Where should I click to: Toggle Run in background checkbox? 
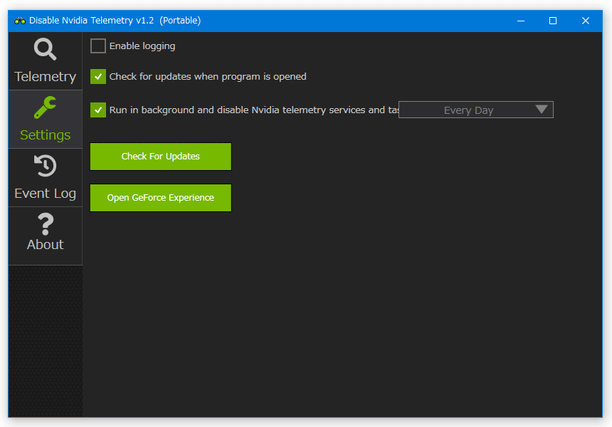pyautogui.click(x=98, y=110)
